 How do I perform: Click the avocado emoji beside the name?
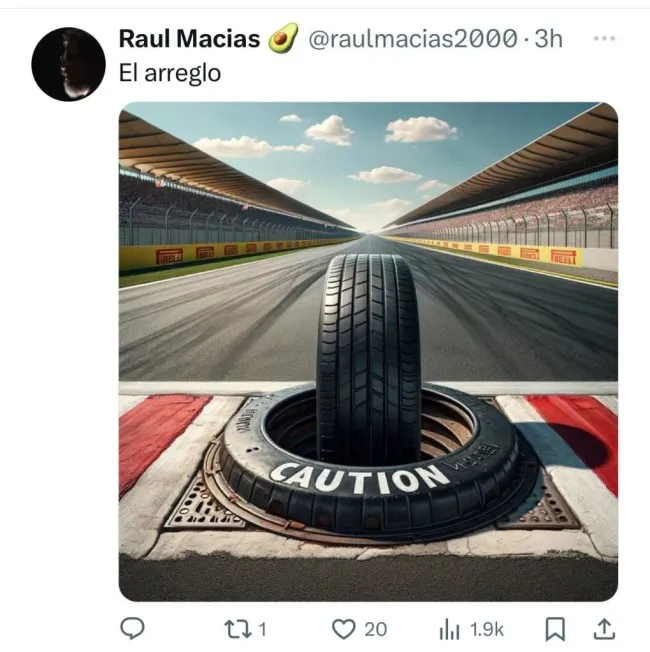tap(283, 39)
